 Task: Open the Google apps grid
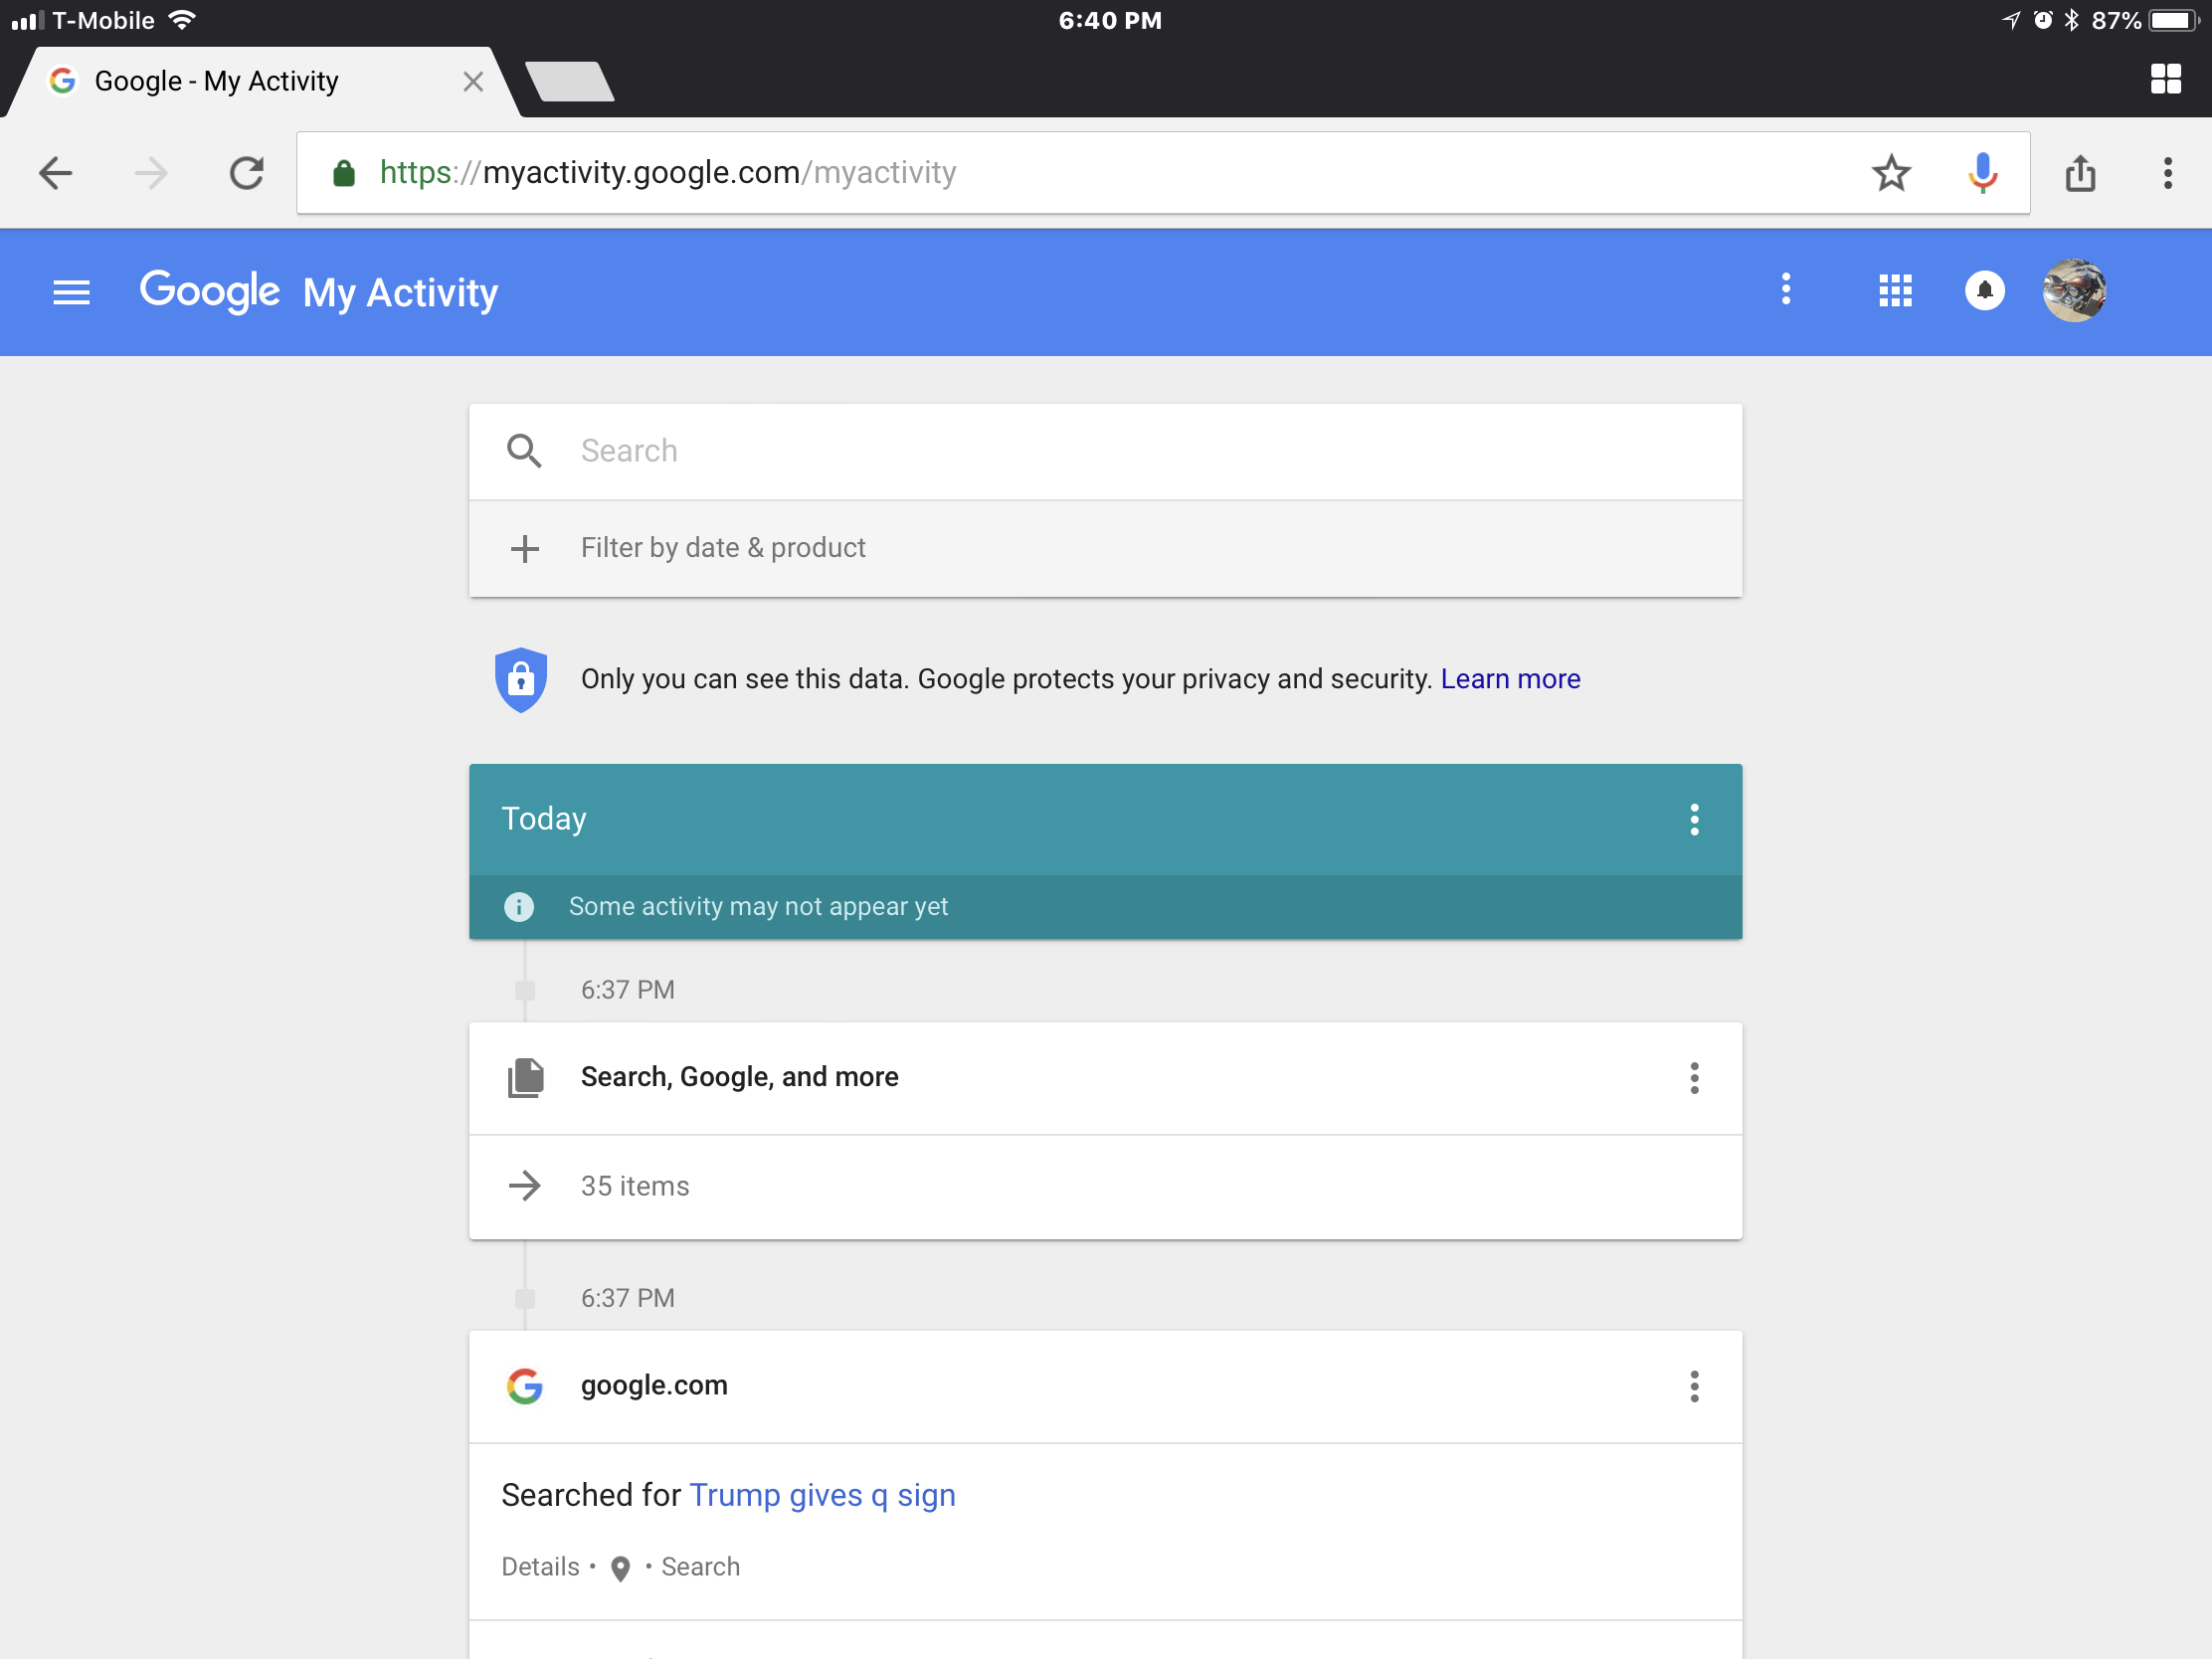1894,291
